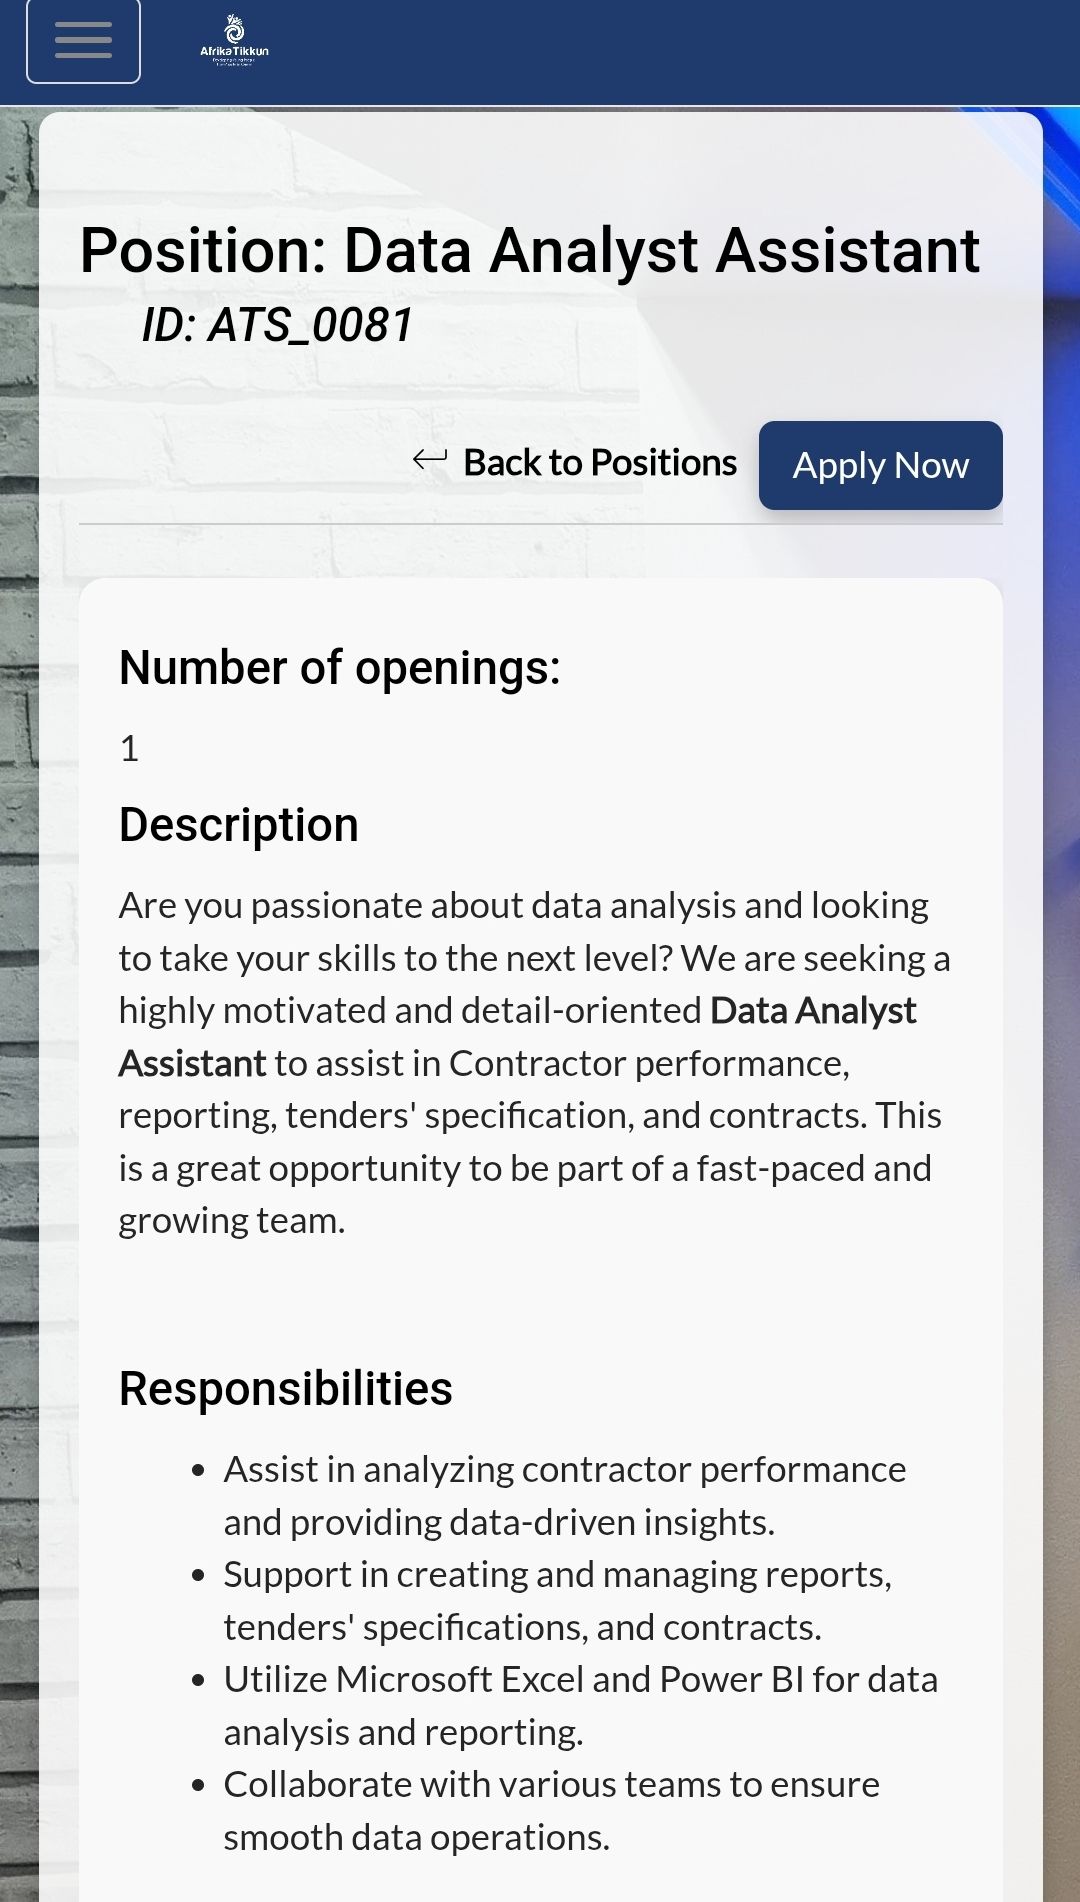Click the Position: Data Analyst Assistant title
Viewport: 1080px width, 1902px height.
click(x=529, y=250)
